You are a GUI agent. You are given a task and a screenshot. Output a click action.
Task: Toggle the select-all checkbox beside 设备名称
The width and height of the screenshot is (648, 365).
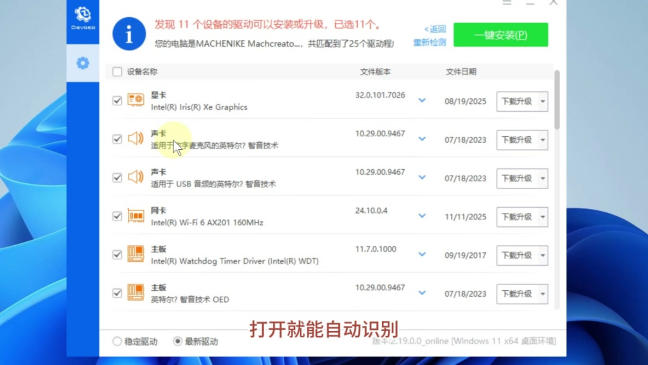click(x=117, y=72)
